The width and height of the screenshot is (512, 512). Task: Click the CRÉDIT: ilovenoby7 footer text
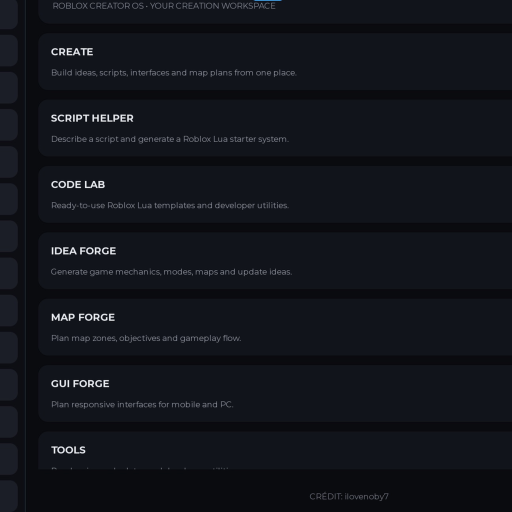point(349,497)
